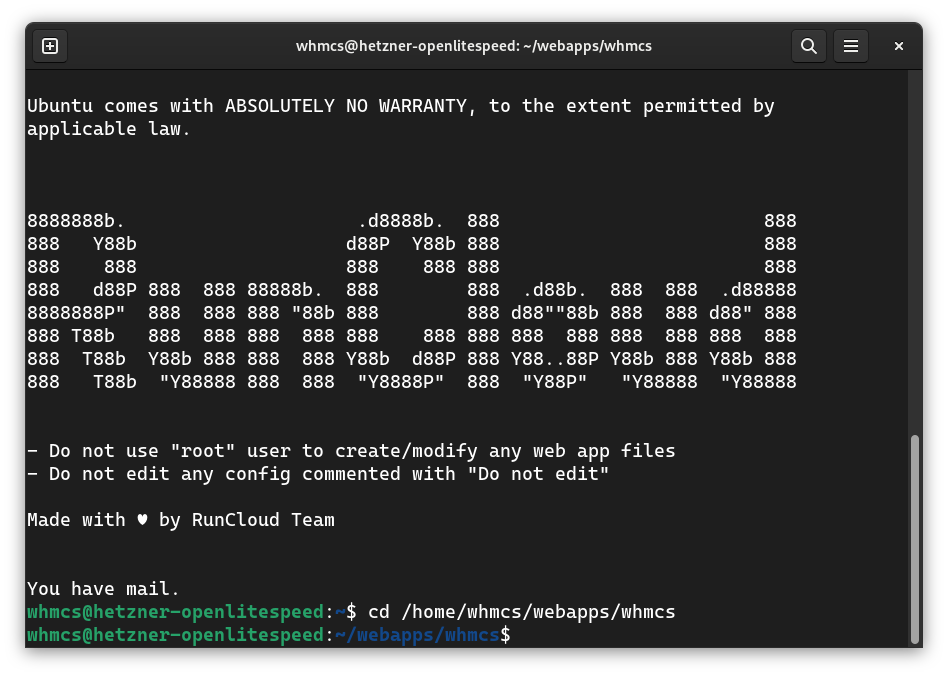Open the hamburger main menu

pos(851,46)
